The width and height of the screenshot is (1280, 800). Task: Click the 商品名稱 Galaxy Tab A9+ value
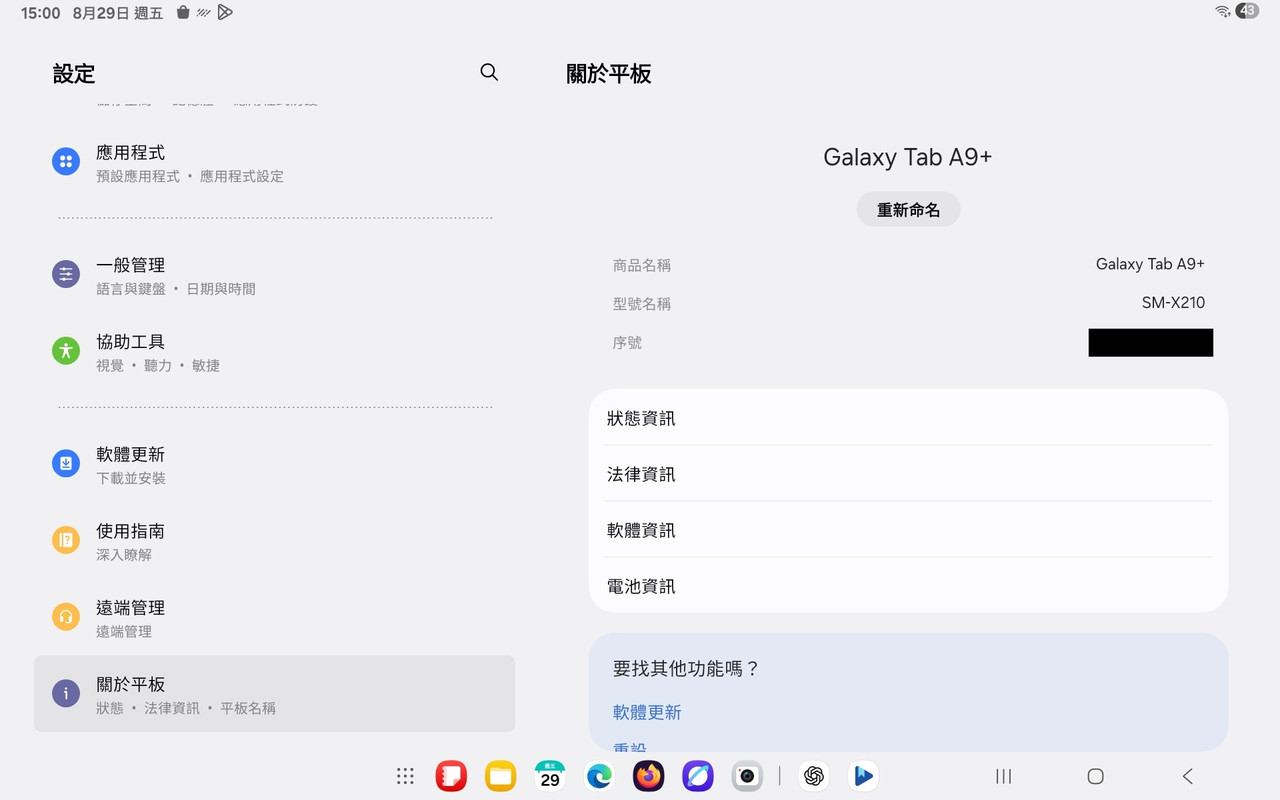coord(1150,264)
